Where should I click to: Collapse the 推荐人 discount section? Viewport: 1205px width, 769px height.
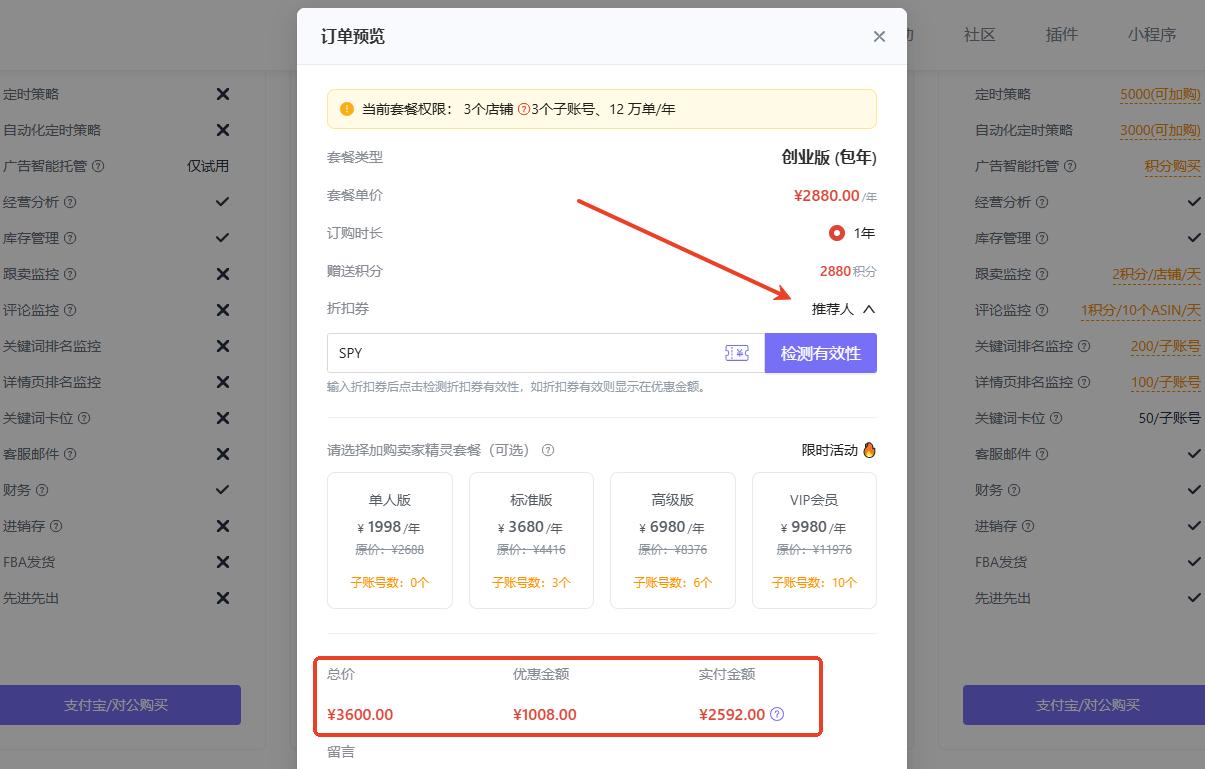(868, 309)
